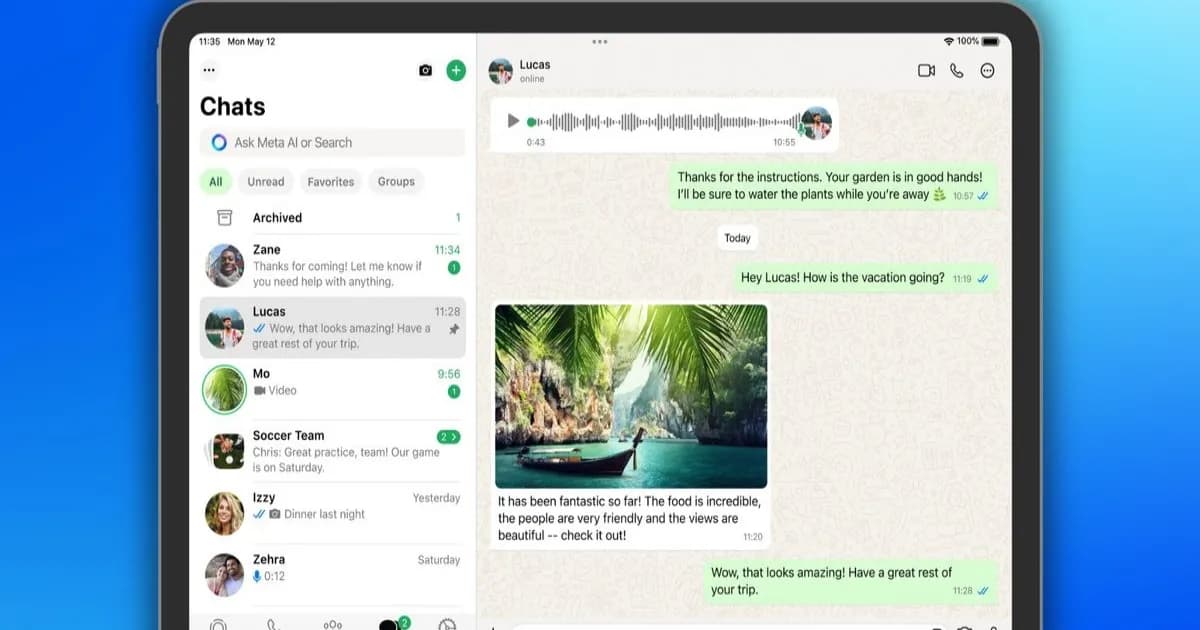1200x630 pixels.
Task: Open chat with Izzy
Action: [333, 513]
